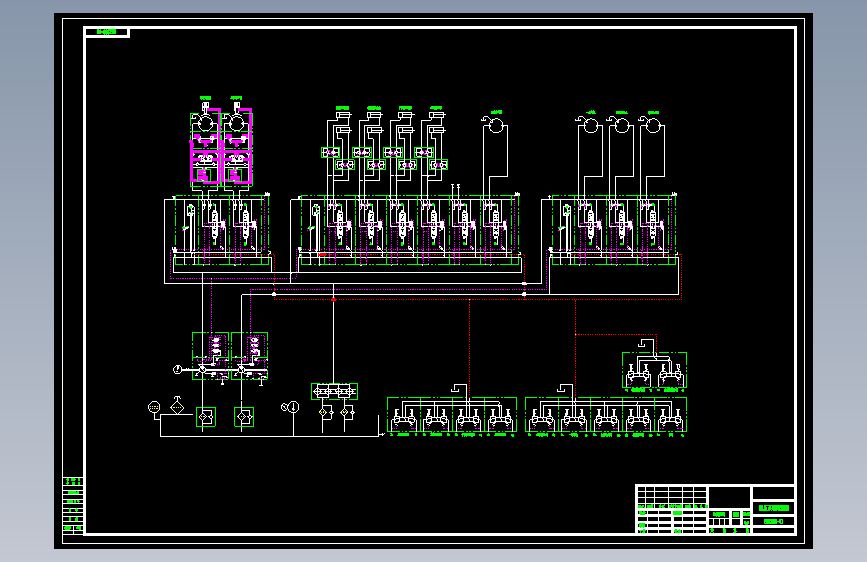
Task: Click the left green-boxed return filter symbol
Action: [206, 417]
